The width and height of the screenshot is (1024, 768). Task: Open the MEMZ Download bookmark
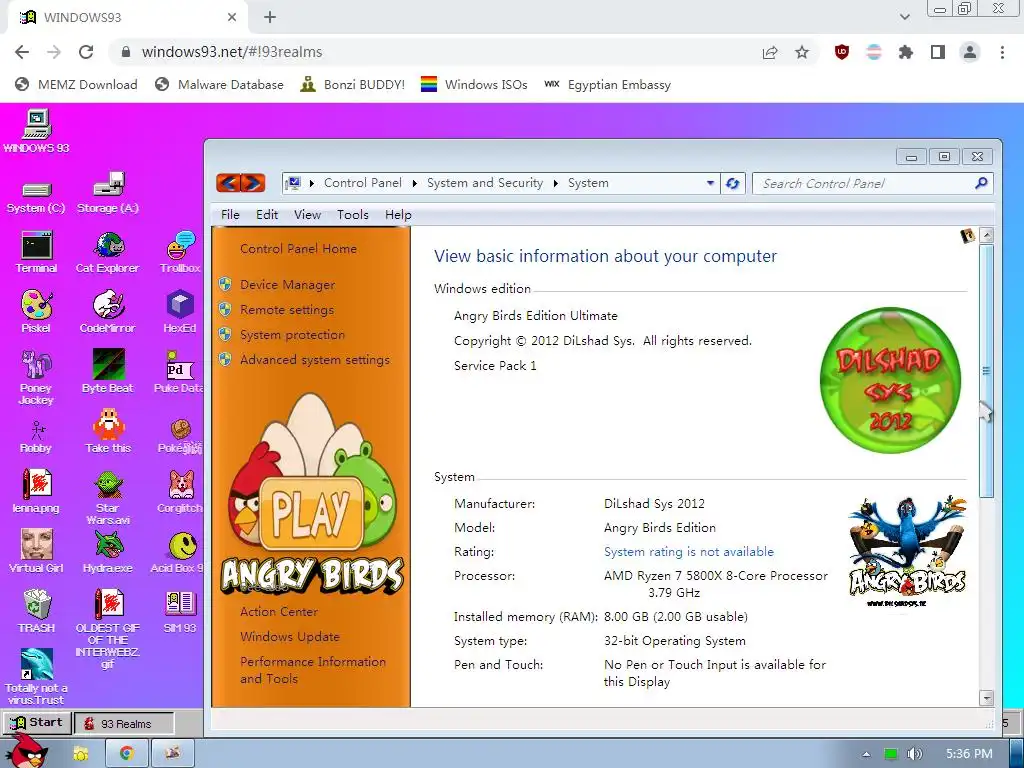[x=76, y=85]
